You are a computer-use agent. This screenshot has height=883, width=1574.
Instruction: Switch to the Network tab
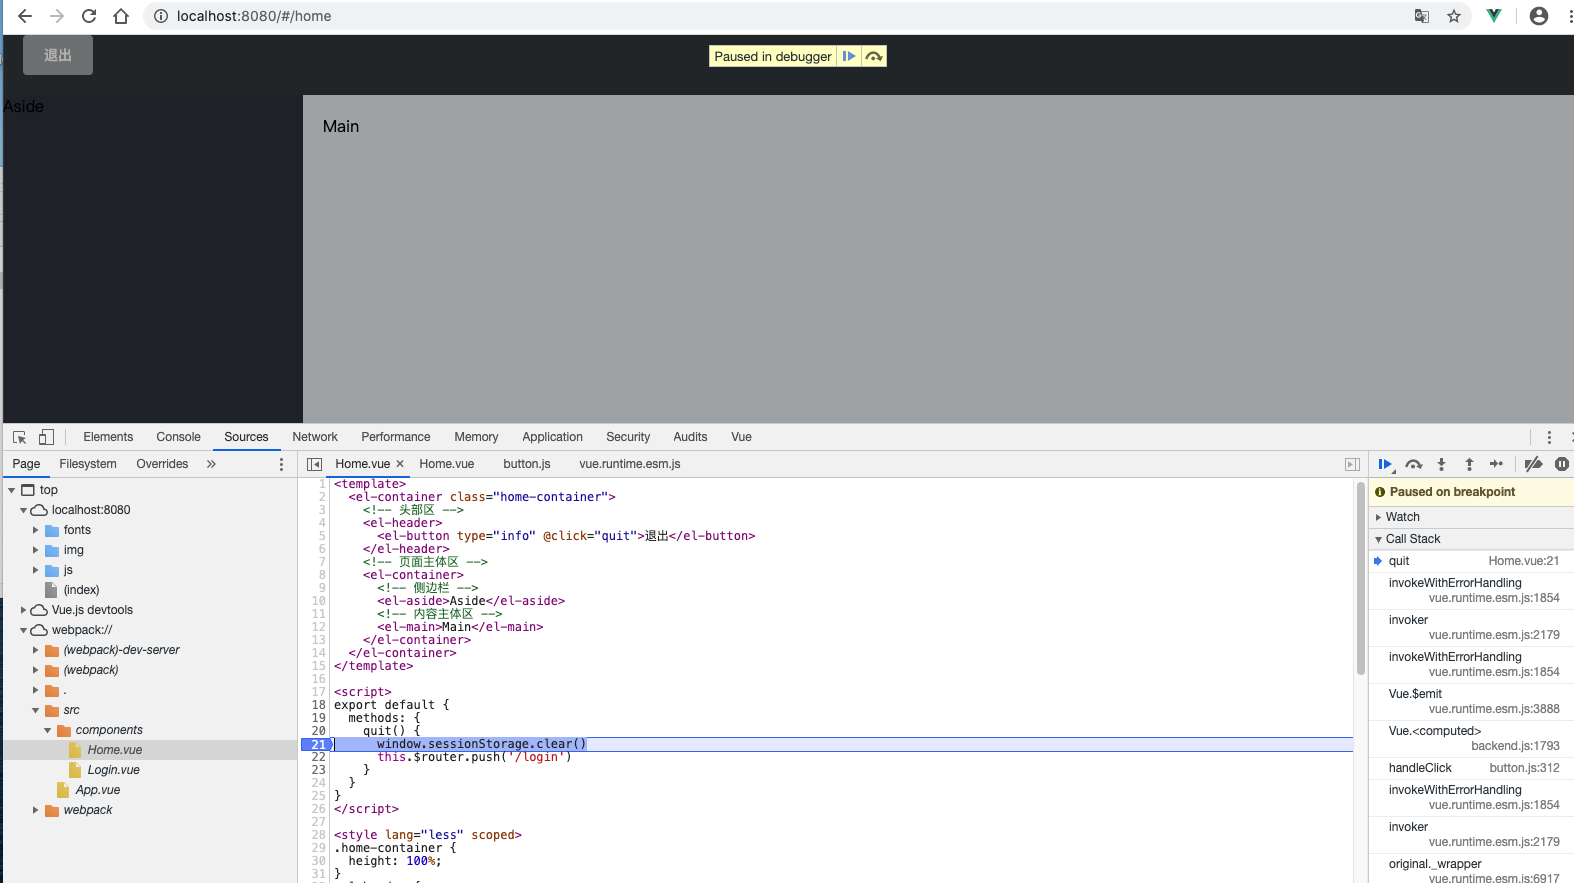point(314,437)
